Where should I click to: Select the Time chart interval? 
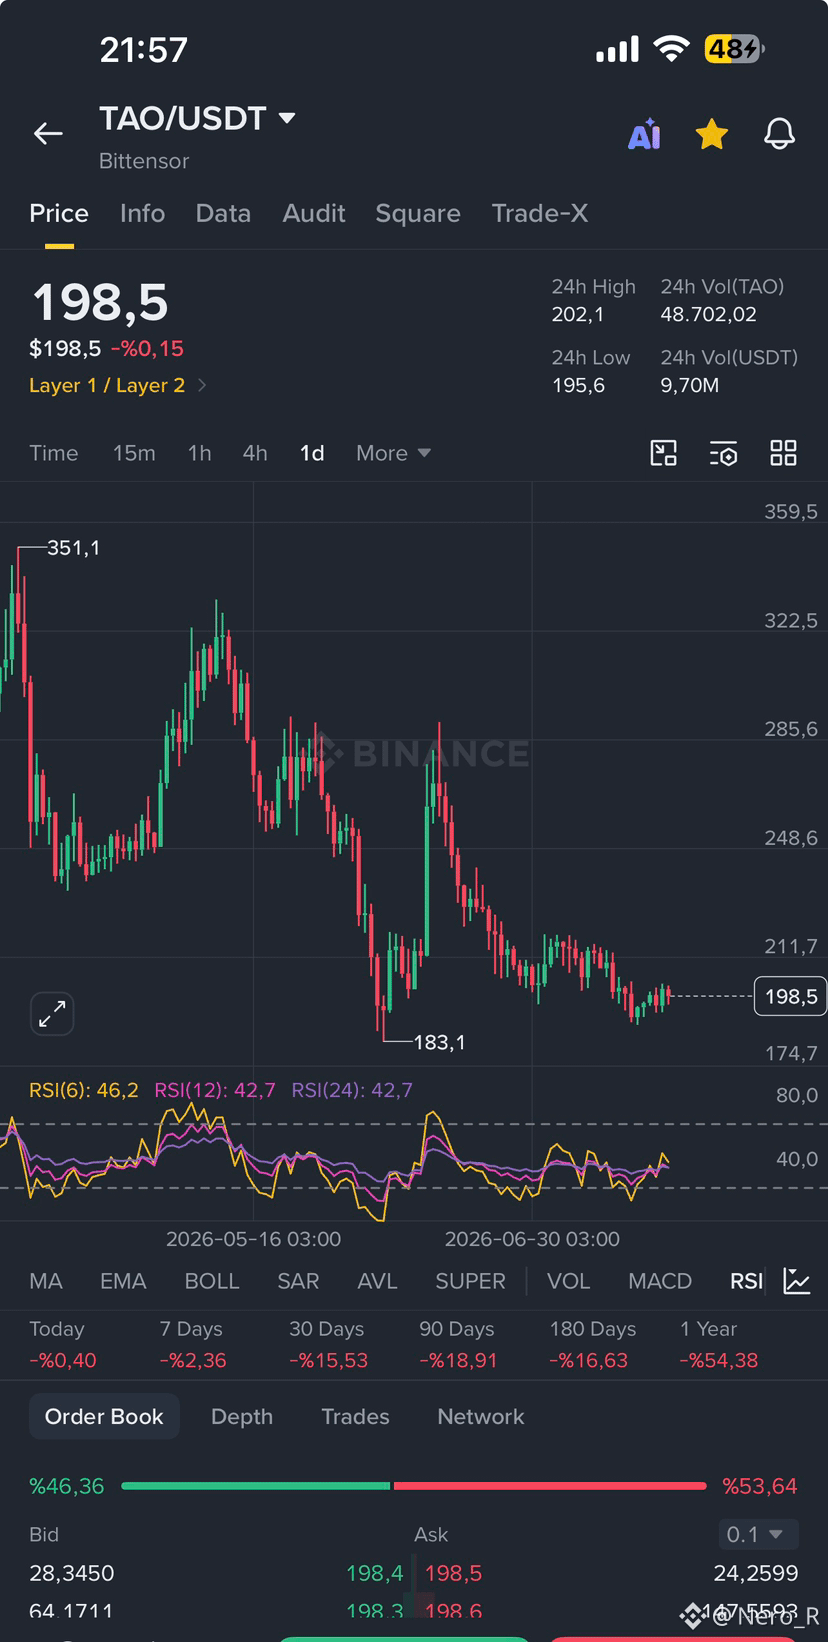tap(54, 453)
